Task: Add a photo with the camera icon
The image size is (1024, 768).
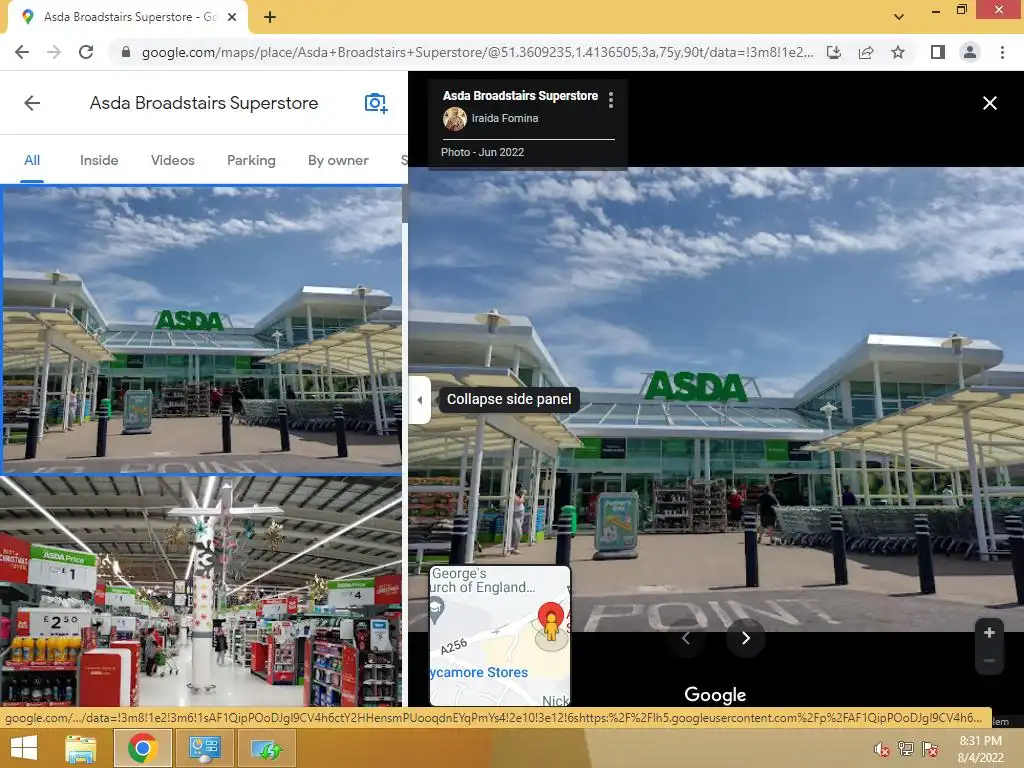Action: click(376, 103)
